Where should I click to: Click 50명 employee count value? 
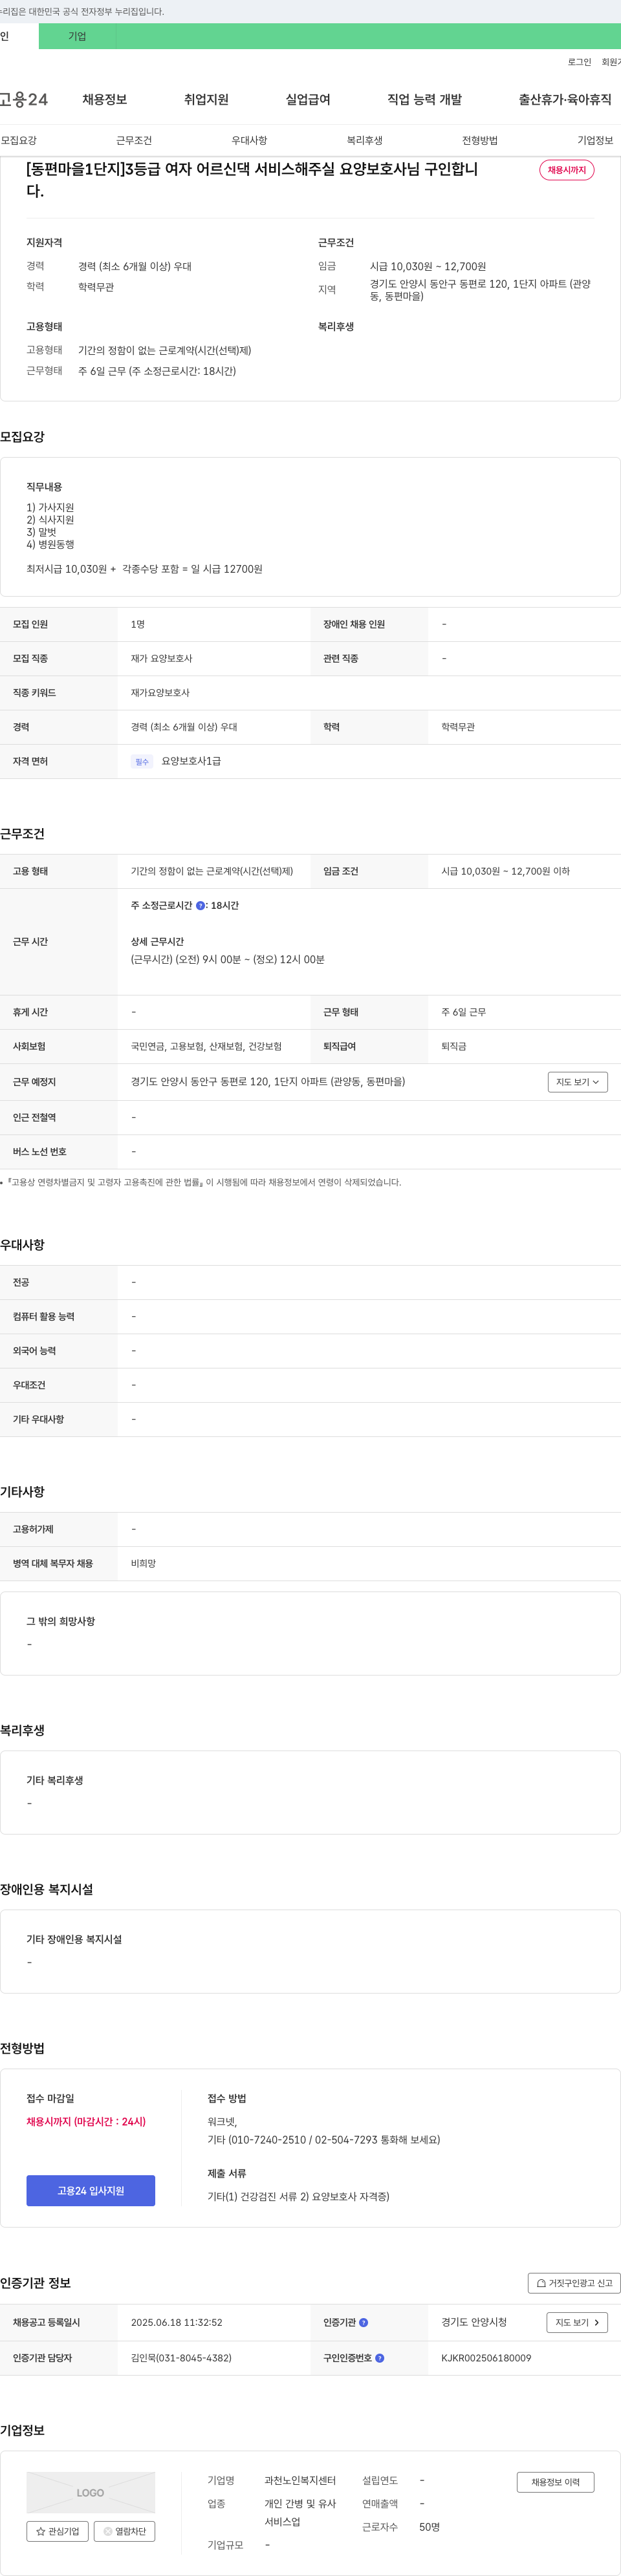[429, 2527]
